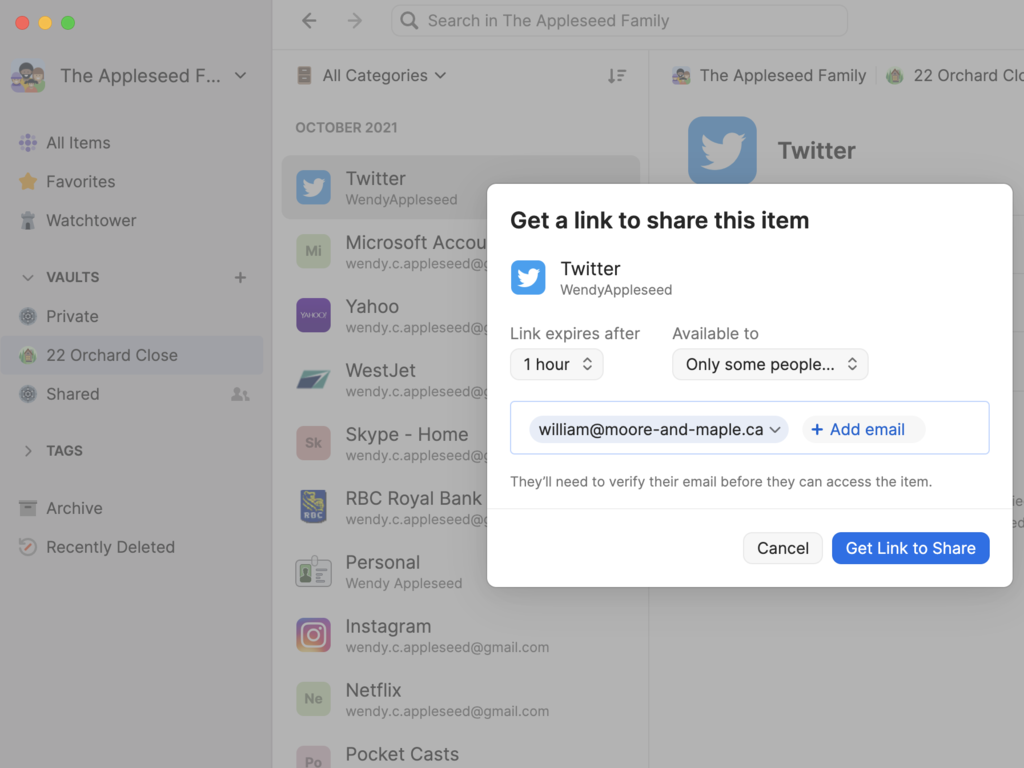
Task: Select the Yahoo item
Action: [x=385, y=315]
